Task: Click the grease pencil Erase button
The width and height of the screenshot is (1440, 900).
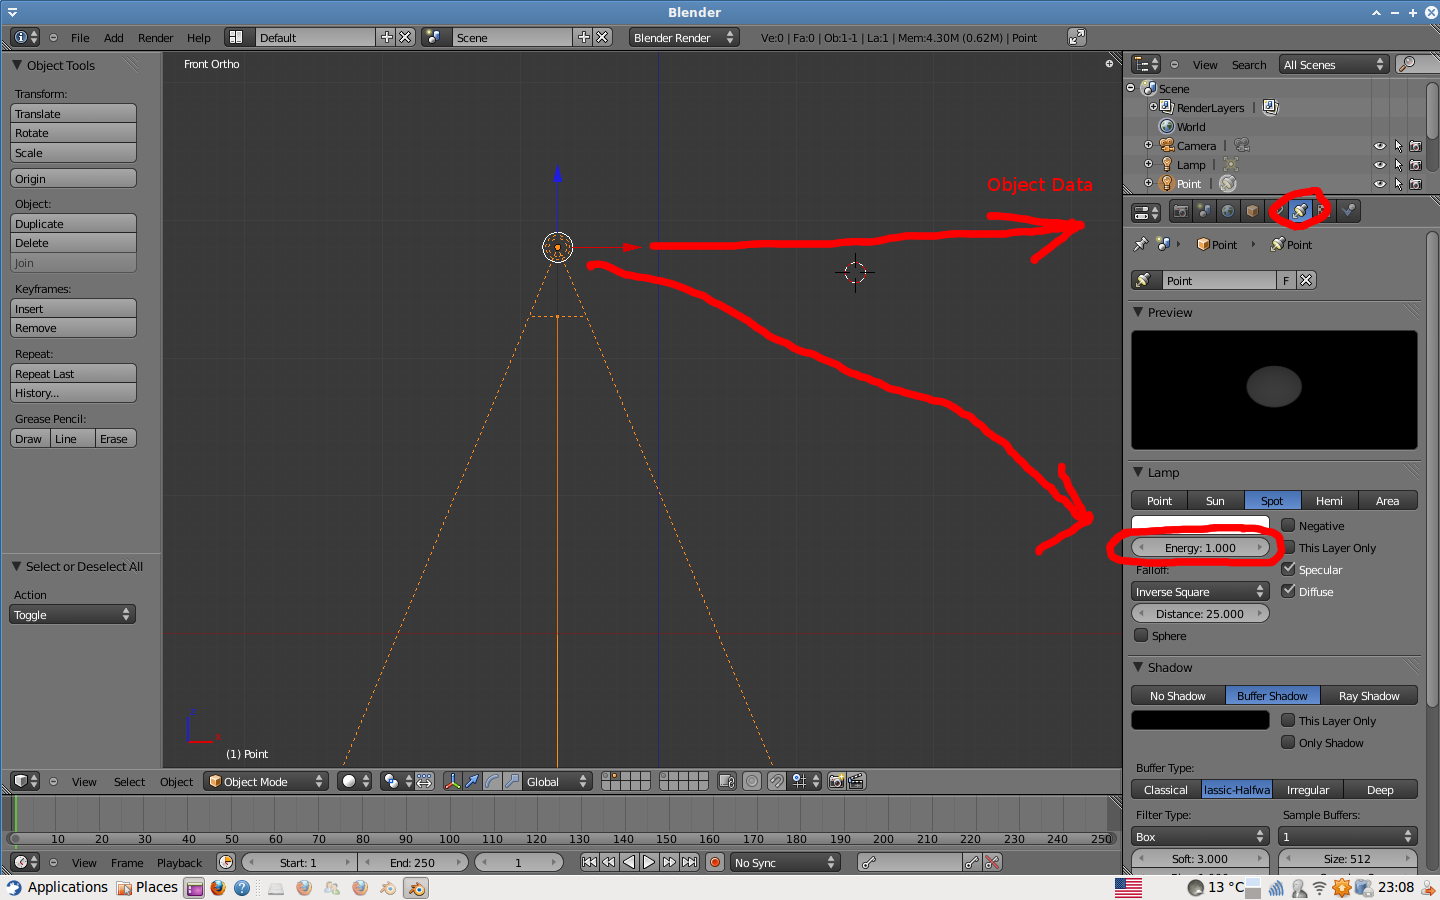Action: tap(115, 439)
